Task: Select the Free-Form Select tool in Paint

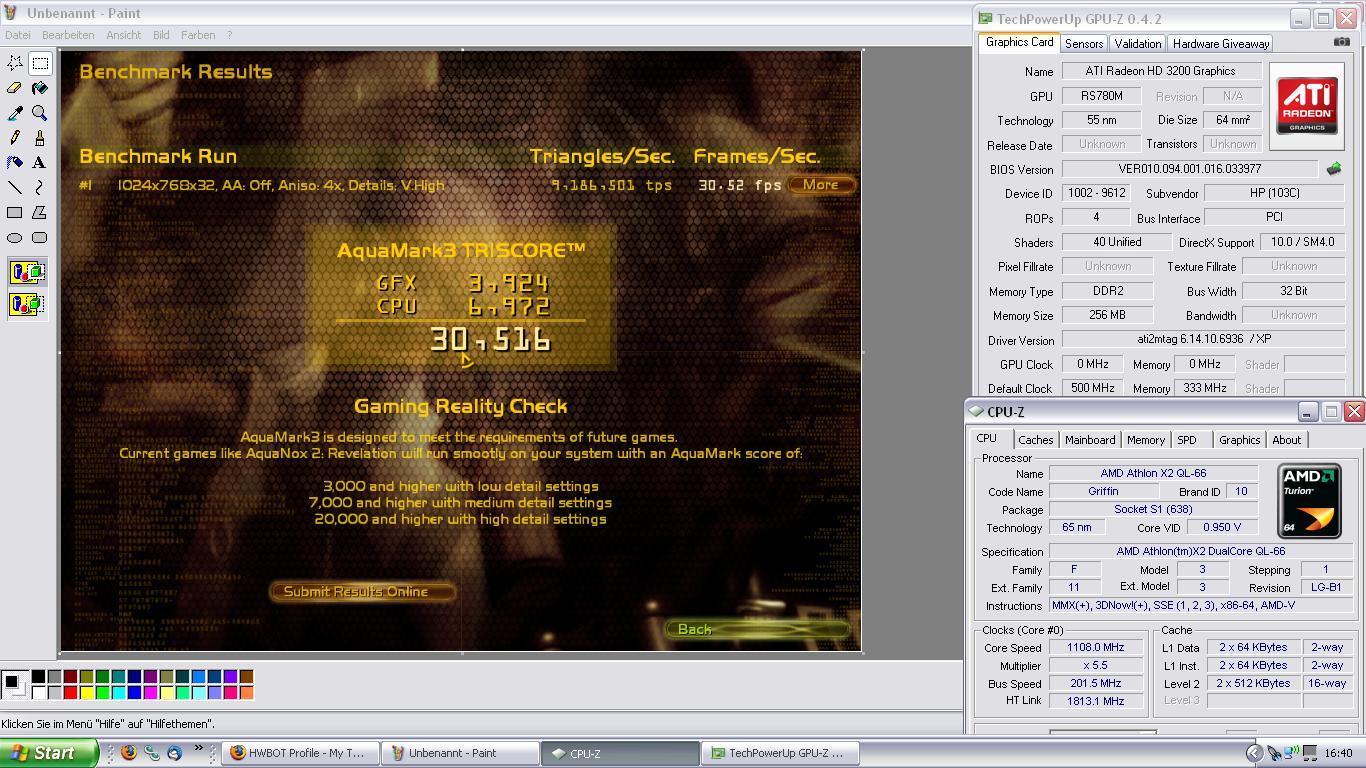Action: 15,63
